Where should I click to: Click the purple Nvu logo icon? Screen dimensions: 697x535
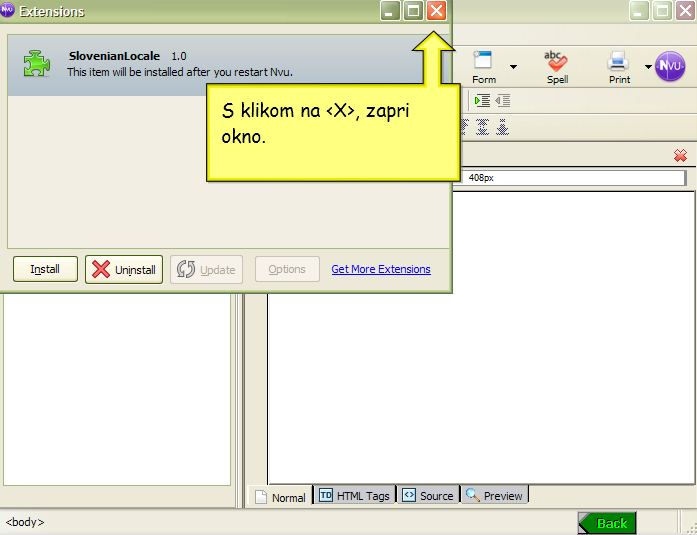pyautogui.click(x=669, y=67)
